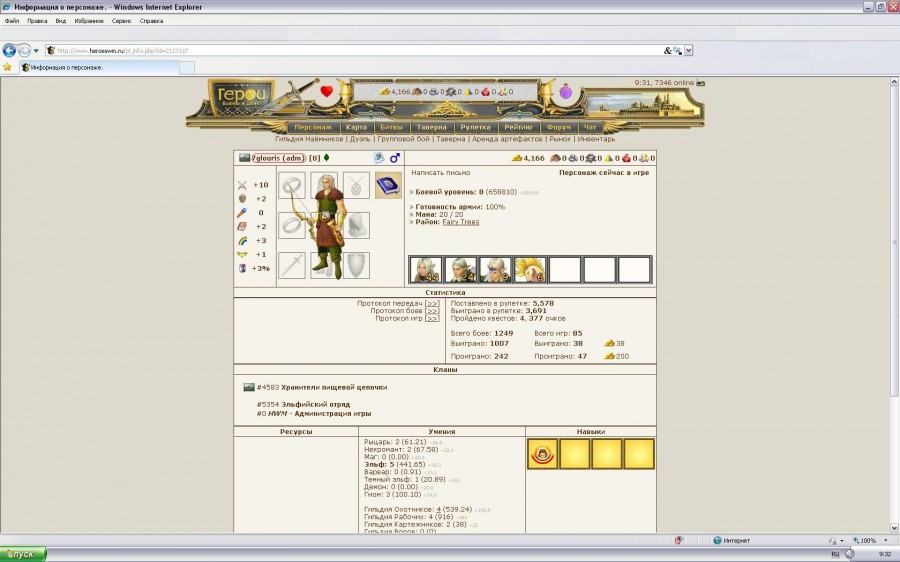This screenshot has height=562, width=900.
Task: Follow the Групповой бой link
Action: 404,139
